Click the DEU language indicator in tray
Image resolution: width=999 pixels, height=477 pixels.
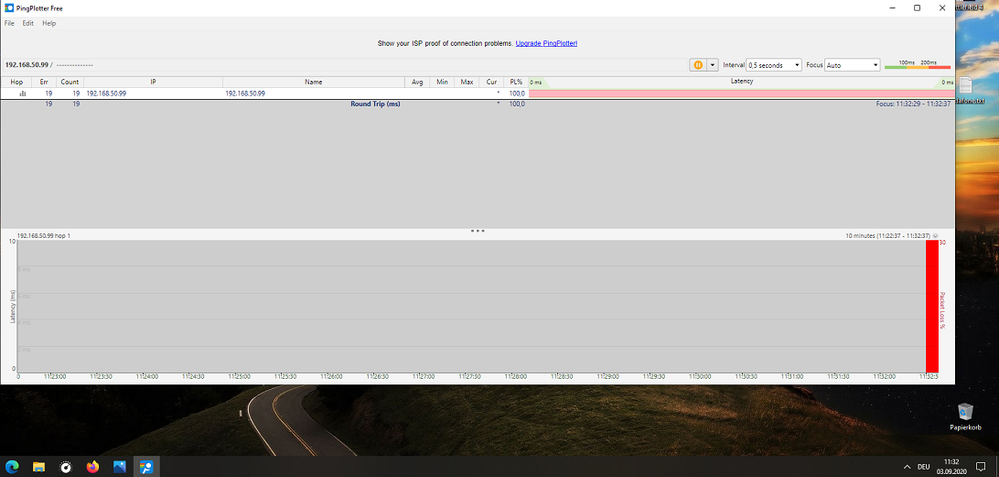click(923, 467)
